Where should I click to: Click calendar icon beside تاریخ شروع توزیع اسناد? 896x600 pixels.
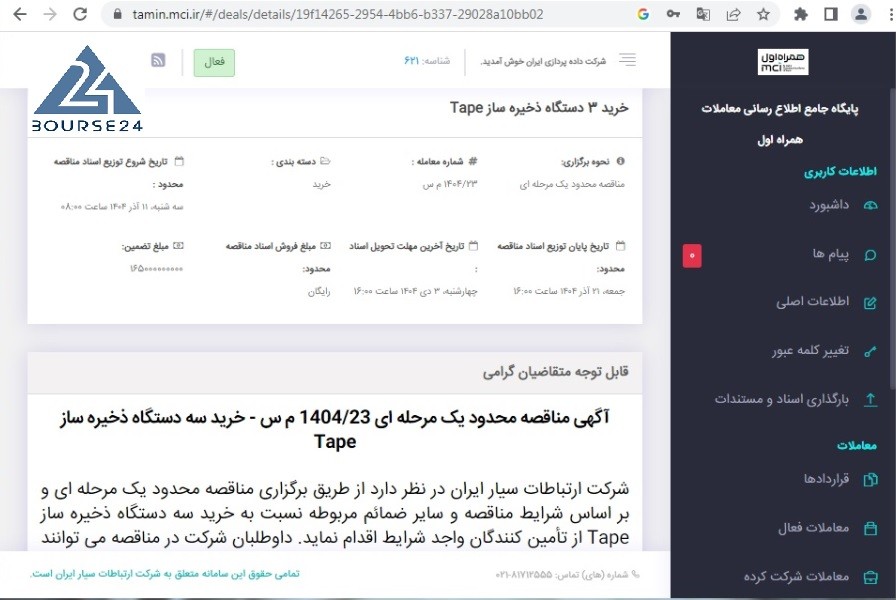click(x=179, y=161)
